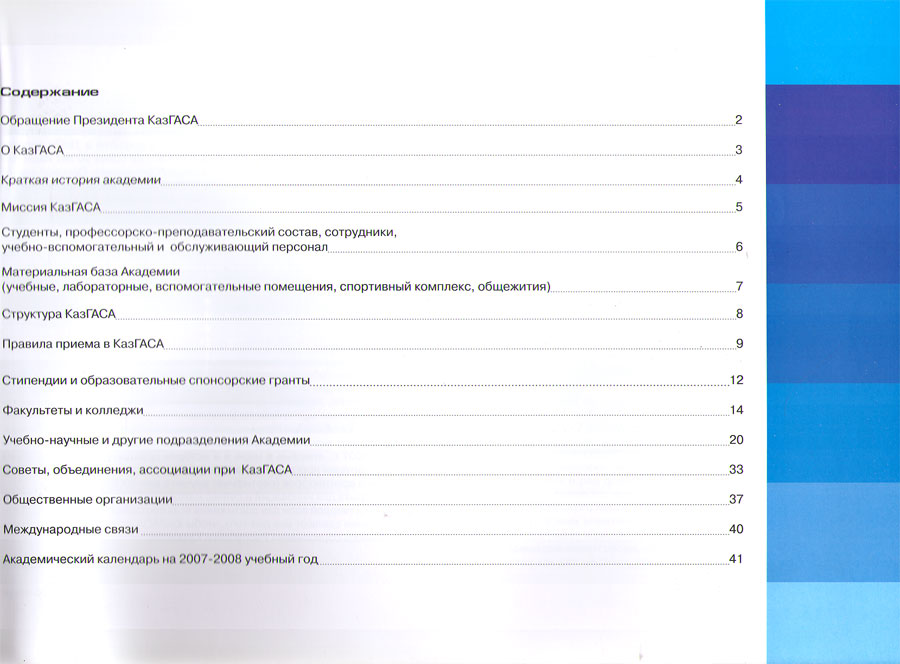Image resolution: width=900 pixels, height=664 pixels.
Task: Click page number 3
Action: click(x=739, y=150)
